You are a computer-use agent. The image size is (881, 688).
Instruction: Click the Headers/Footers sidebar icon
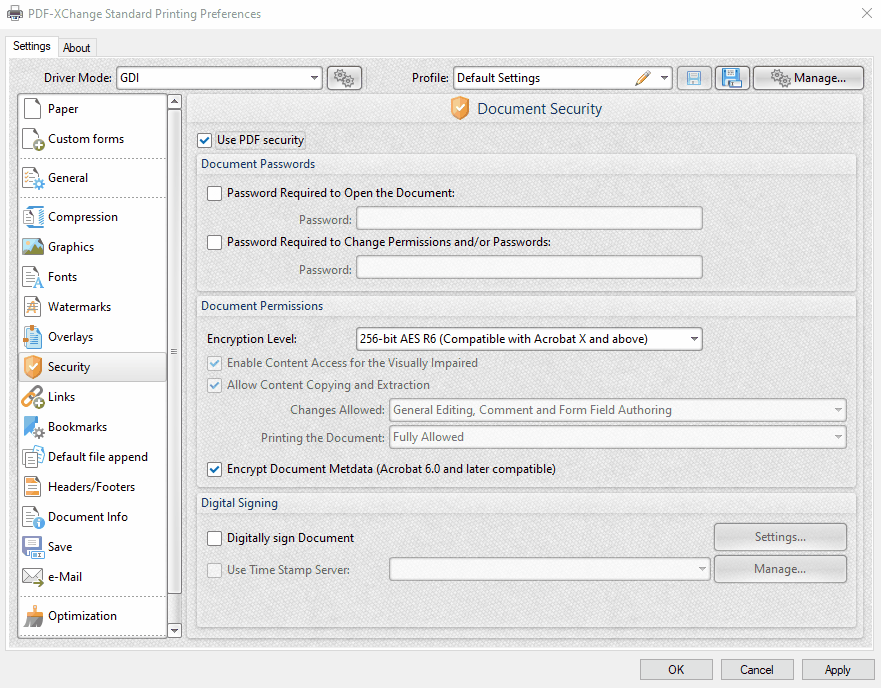click(31, 487)
